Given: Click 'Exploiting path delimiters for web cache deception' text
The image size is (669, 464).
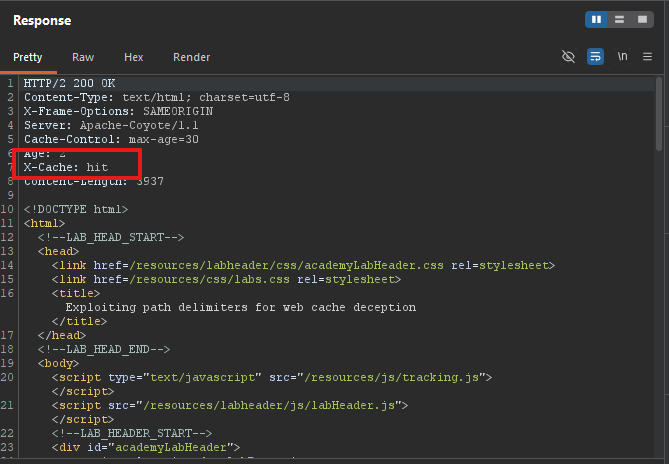Looking at the screenshot, I should (x=241, y=307).
